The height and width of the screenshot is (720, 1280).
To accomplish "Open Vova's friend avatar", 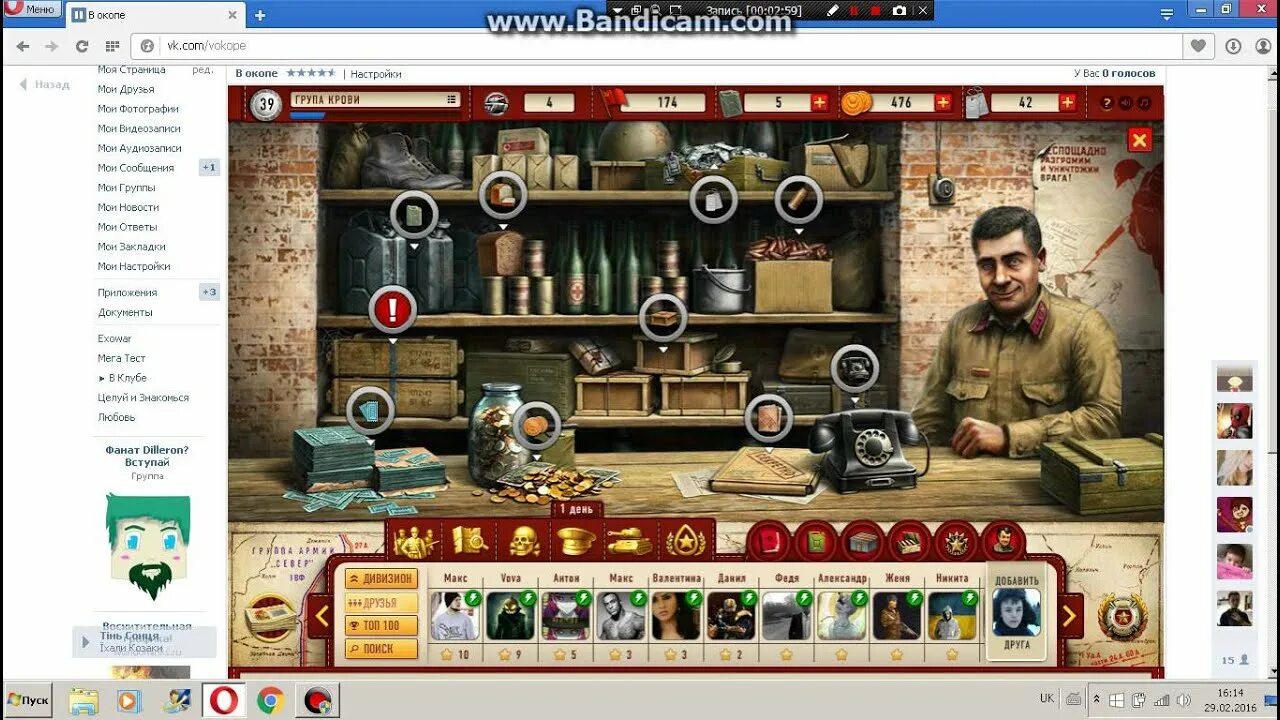I will pyautogui.click(x=511, y=615).
